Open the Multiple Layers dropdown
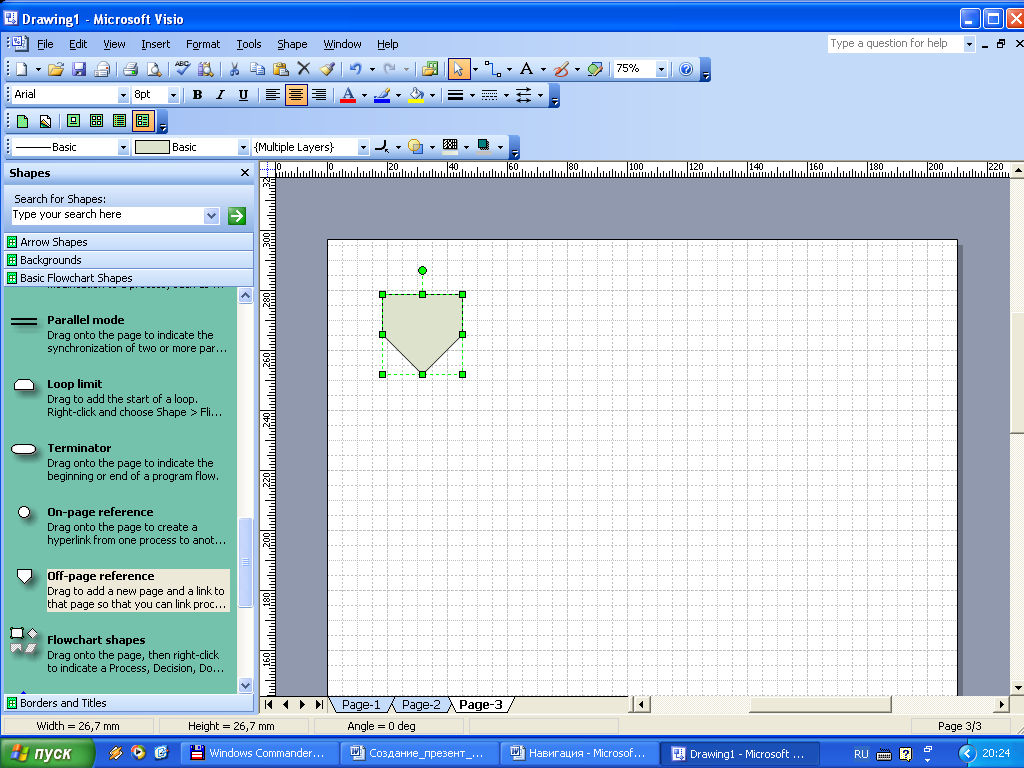 pyautogui.click(x=363, y=148)
